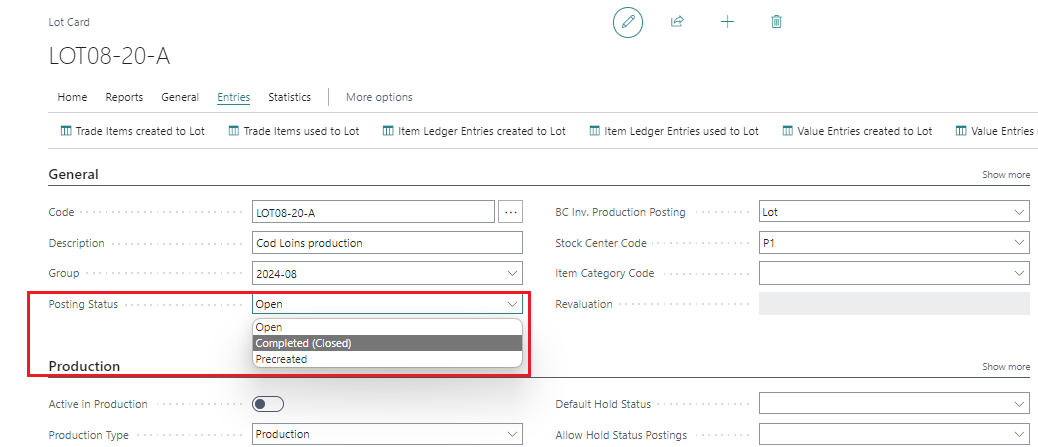Viewport: 1038px width, 447px height.
Task: Expand the Group dropdown
Action: pyautogui.click(x=512, y=273)
